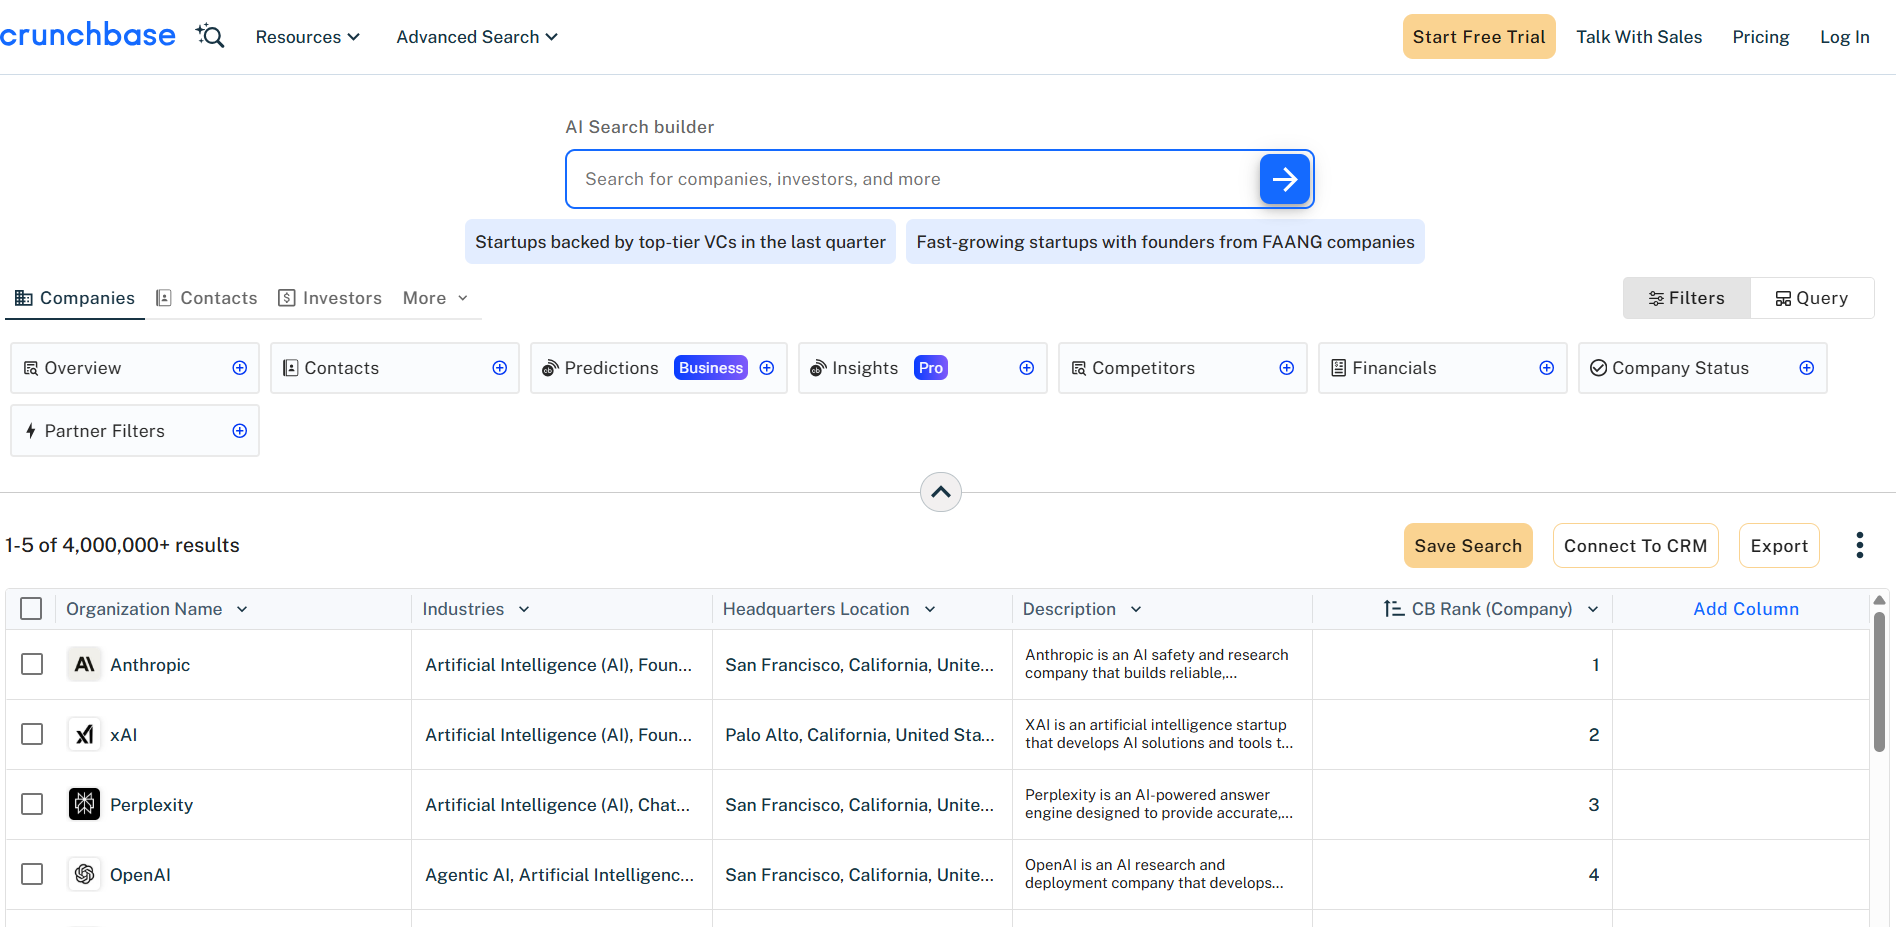Viewport: 1896px width, 927px height.
Task: Click the CB Rank sort order icon
Action: 1394,609
